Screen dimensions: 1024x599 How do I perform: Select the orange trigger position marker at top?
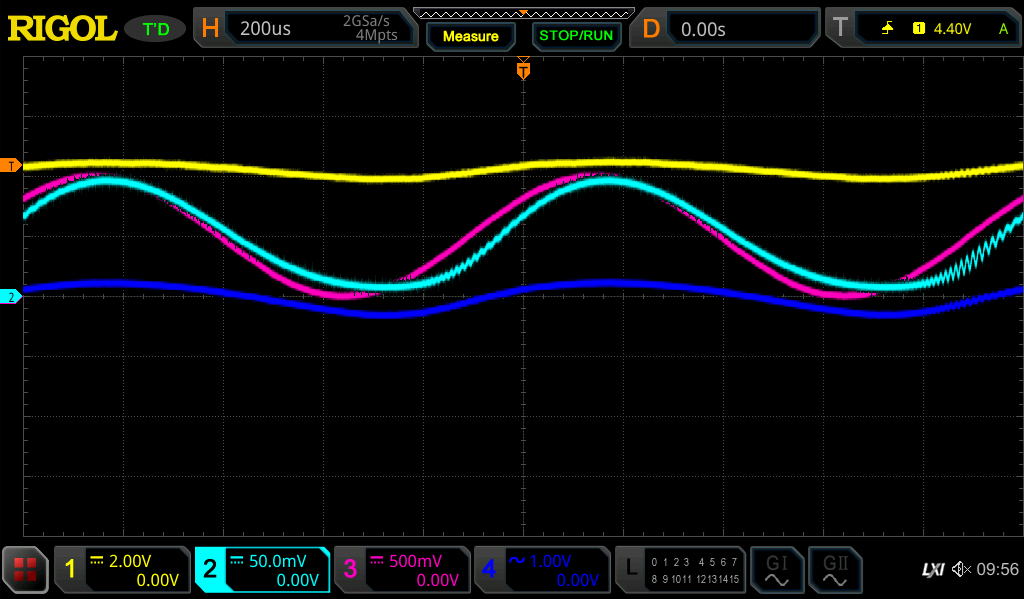click(x=523, y=69)
